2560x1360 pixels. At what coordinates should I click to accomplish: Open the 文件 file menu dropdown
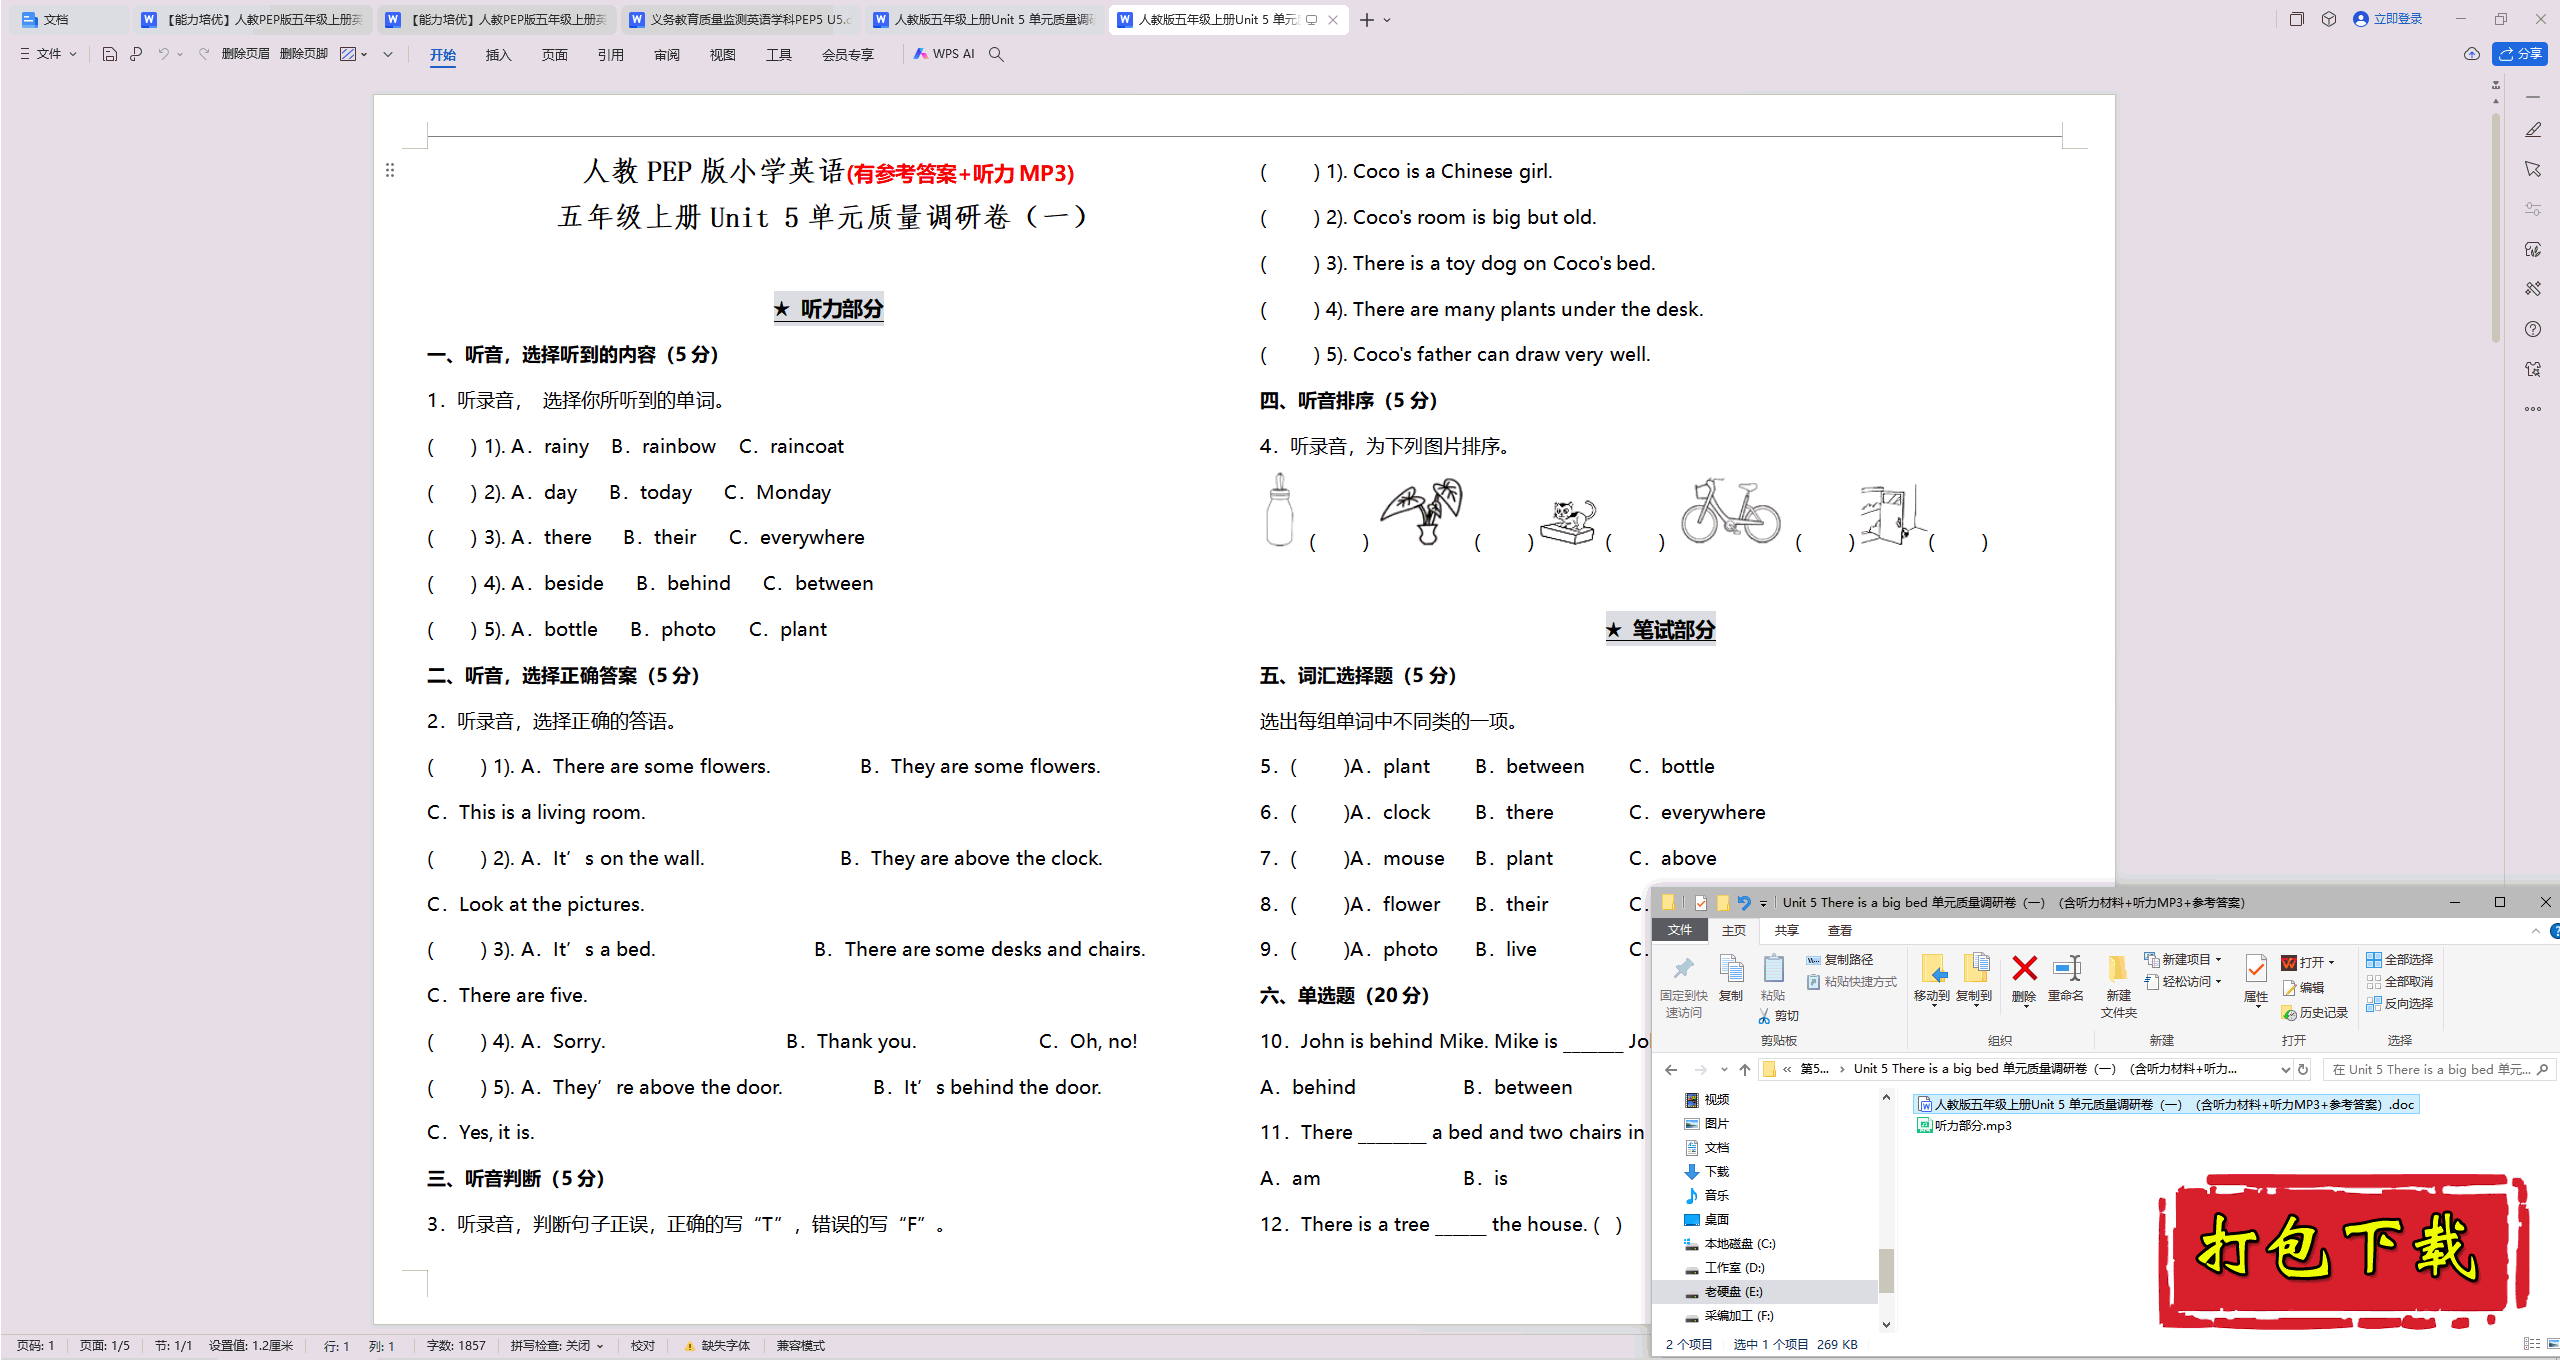click(48, 54)
